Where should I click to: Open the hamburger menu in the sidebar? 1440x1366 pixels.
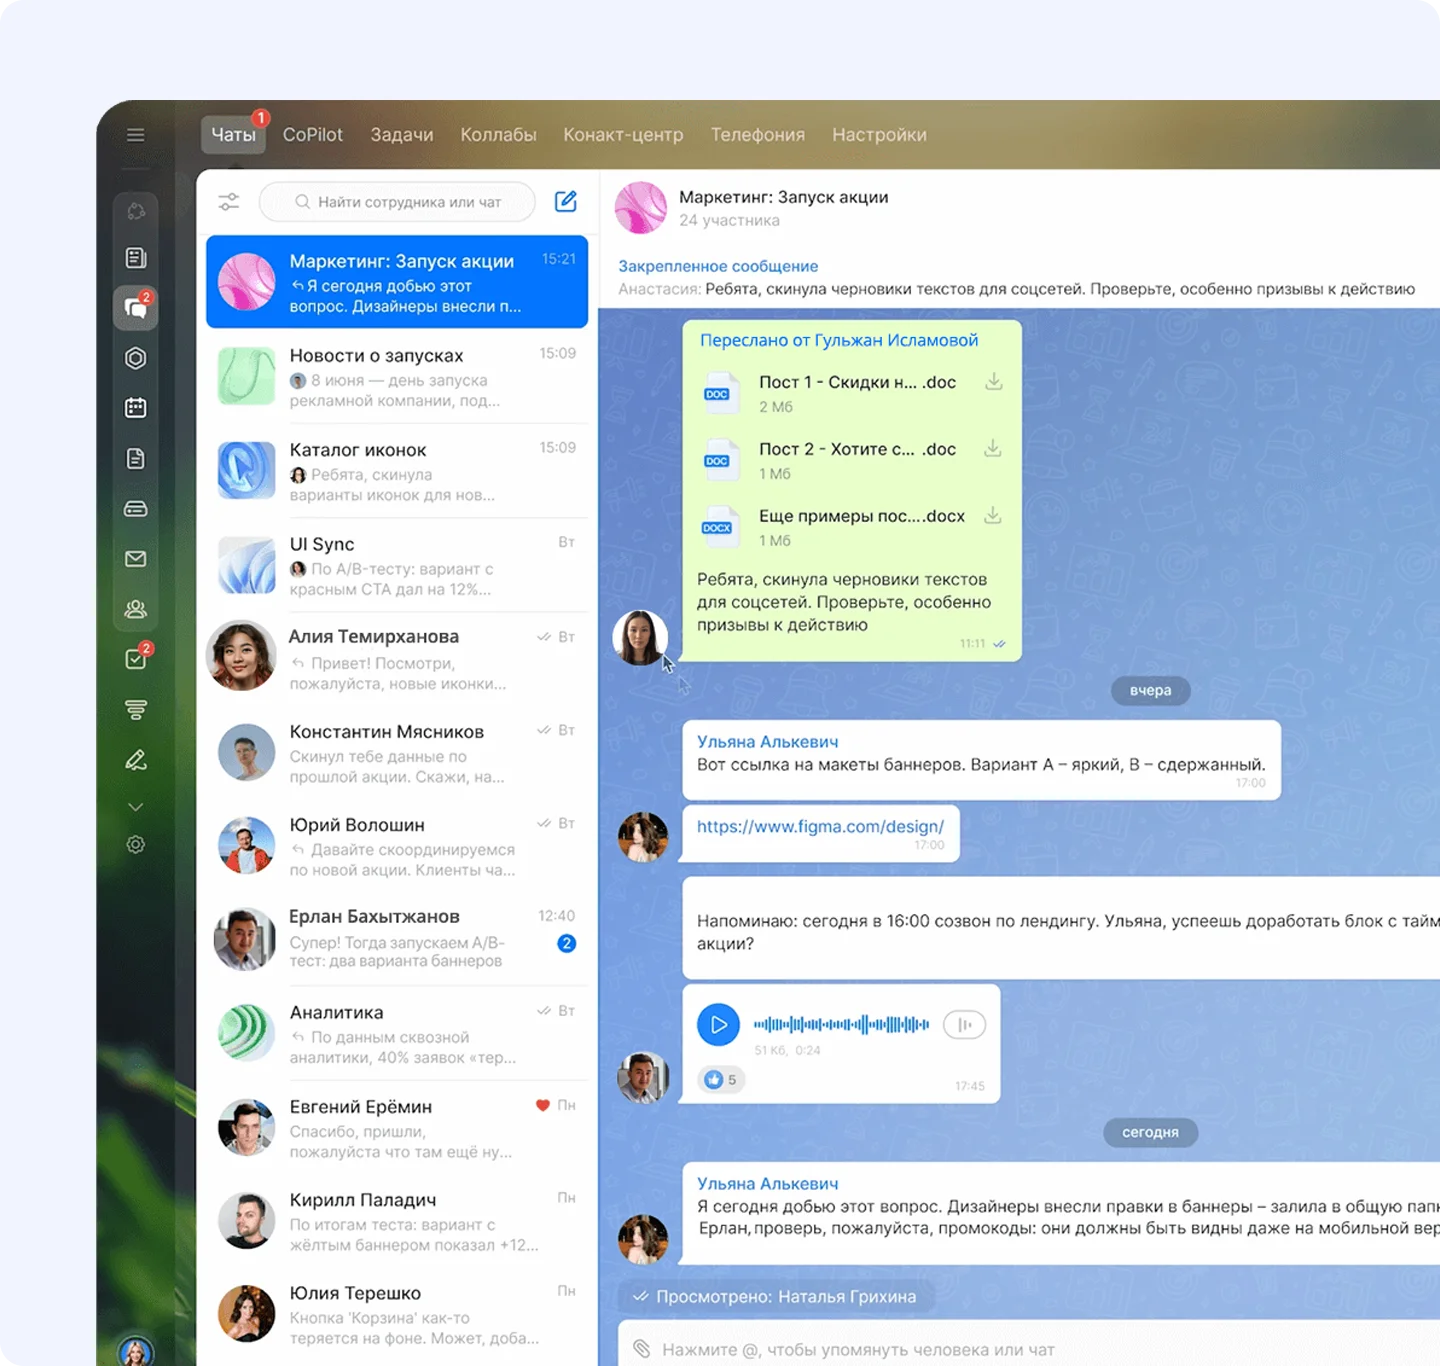pos(136,135)
